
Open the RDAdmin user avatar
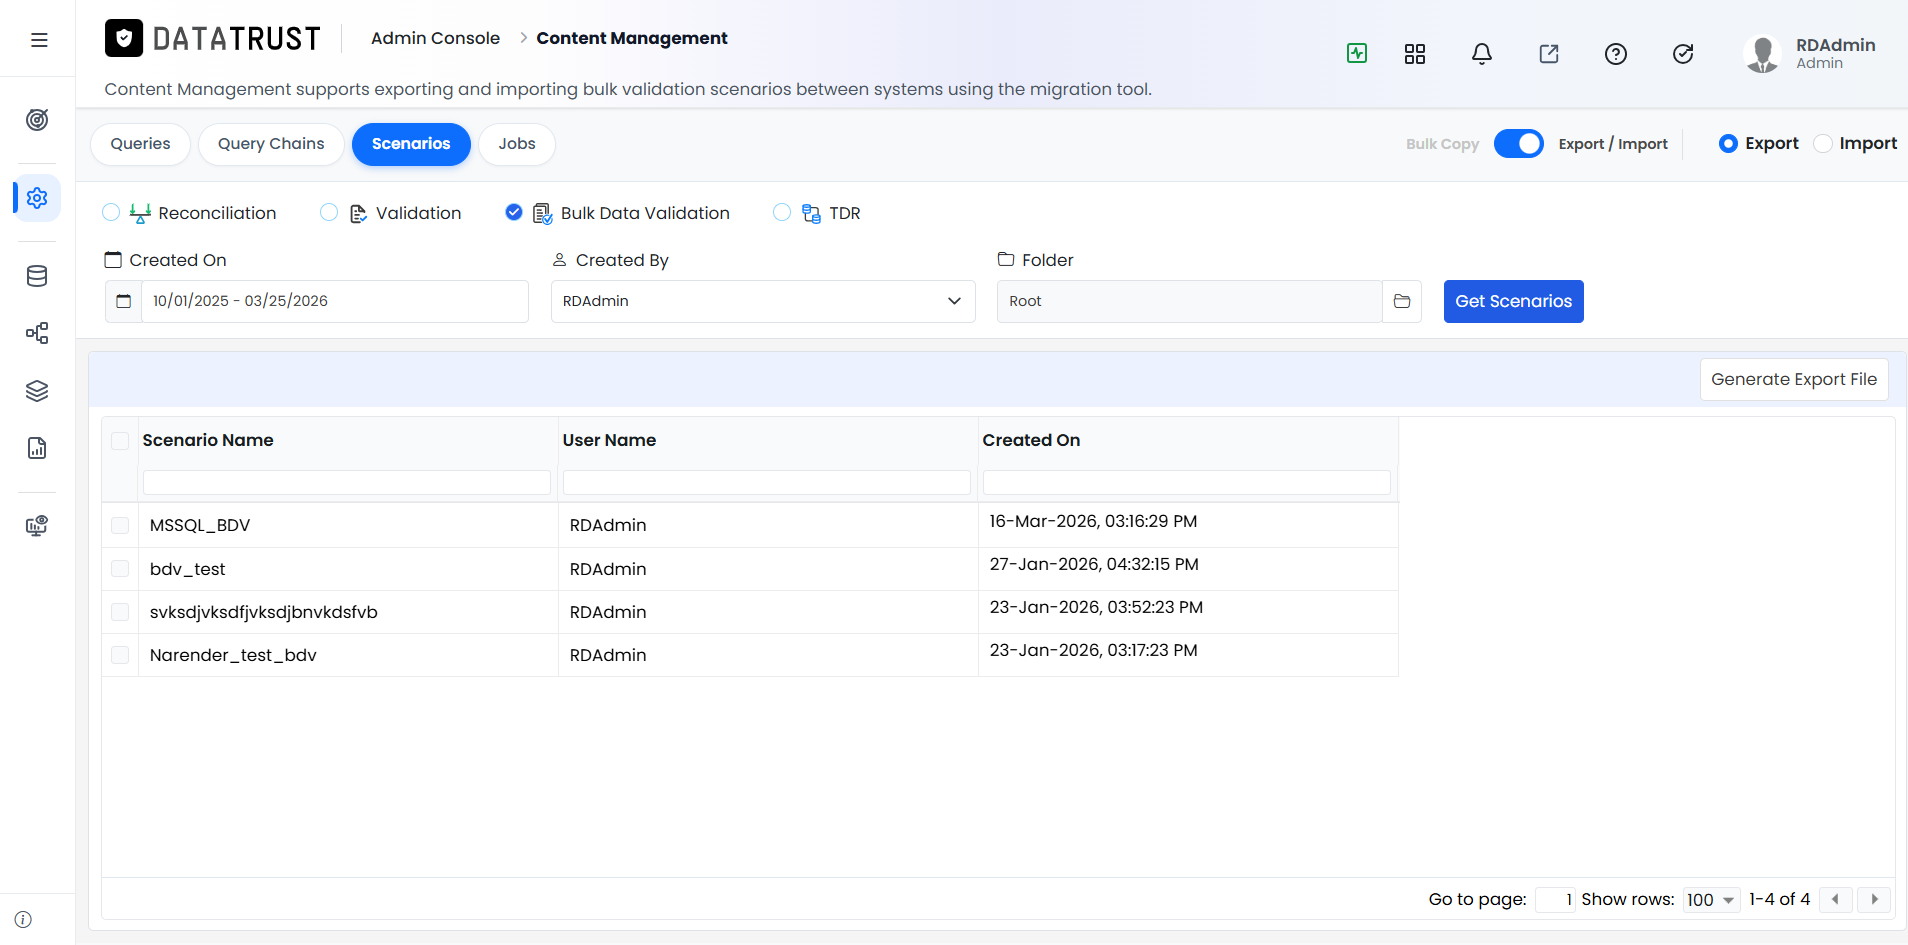pyautogui.click(x=1762, y=54)
